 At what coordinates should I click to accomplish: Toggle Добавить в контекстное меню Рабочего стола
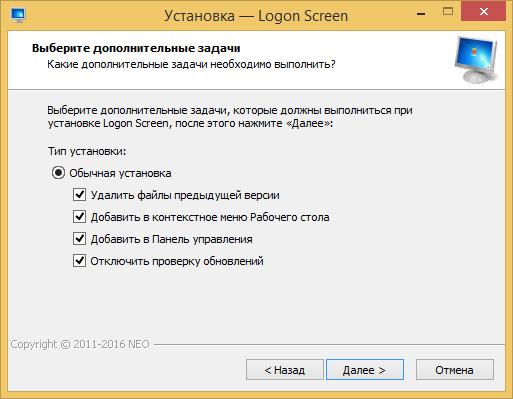(x=79, y=217)
